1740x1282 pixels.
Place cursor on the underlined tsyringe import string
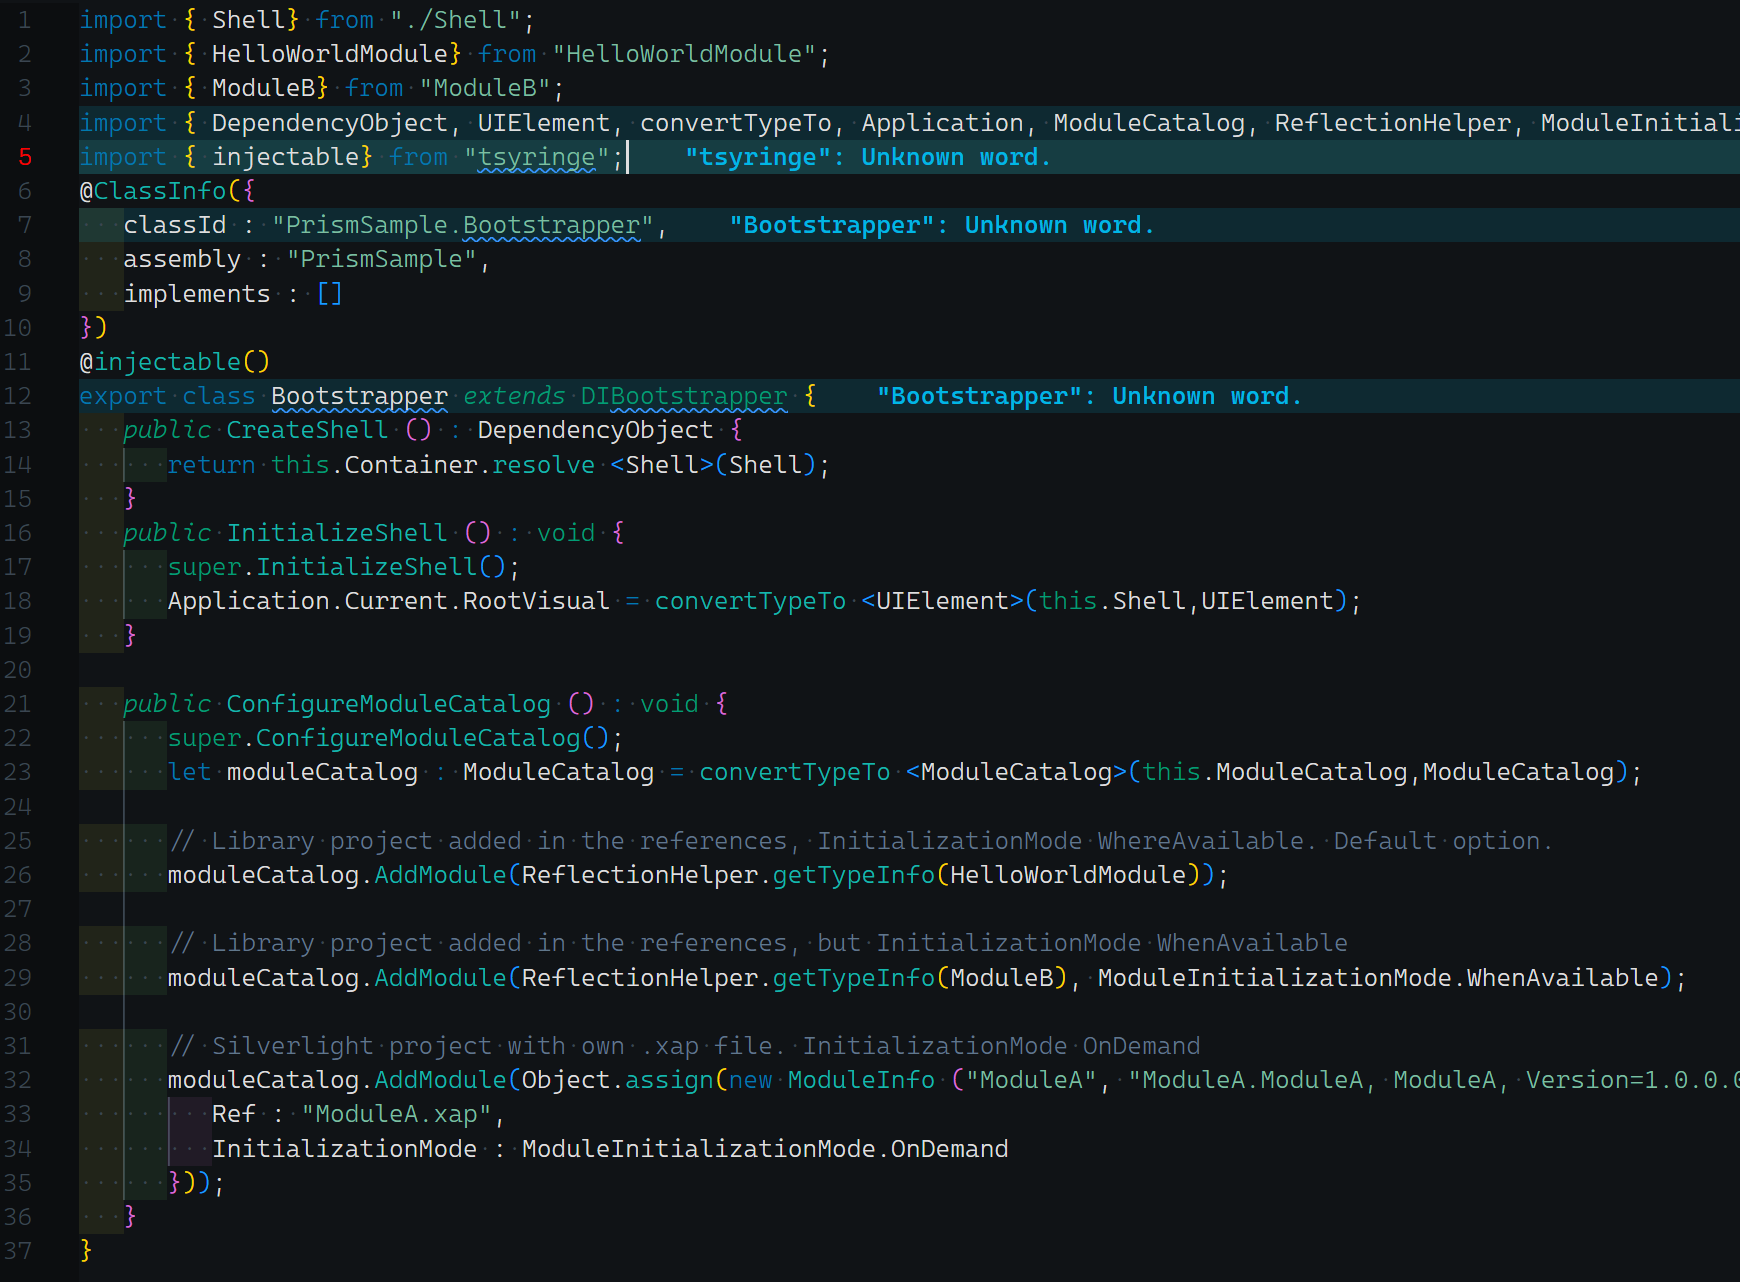pos(536,157)
